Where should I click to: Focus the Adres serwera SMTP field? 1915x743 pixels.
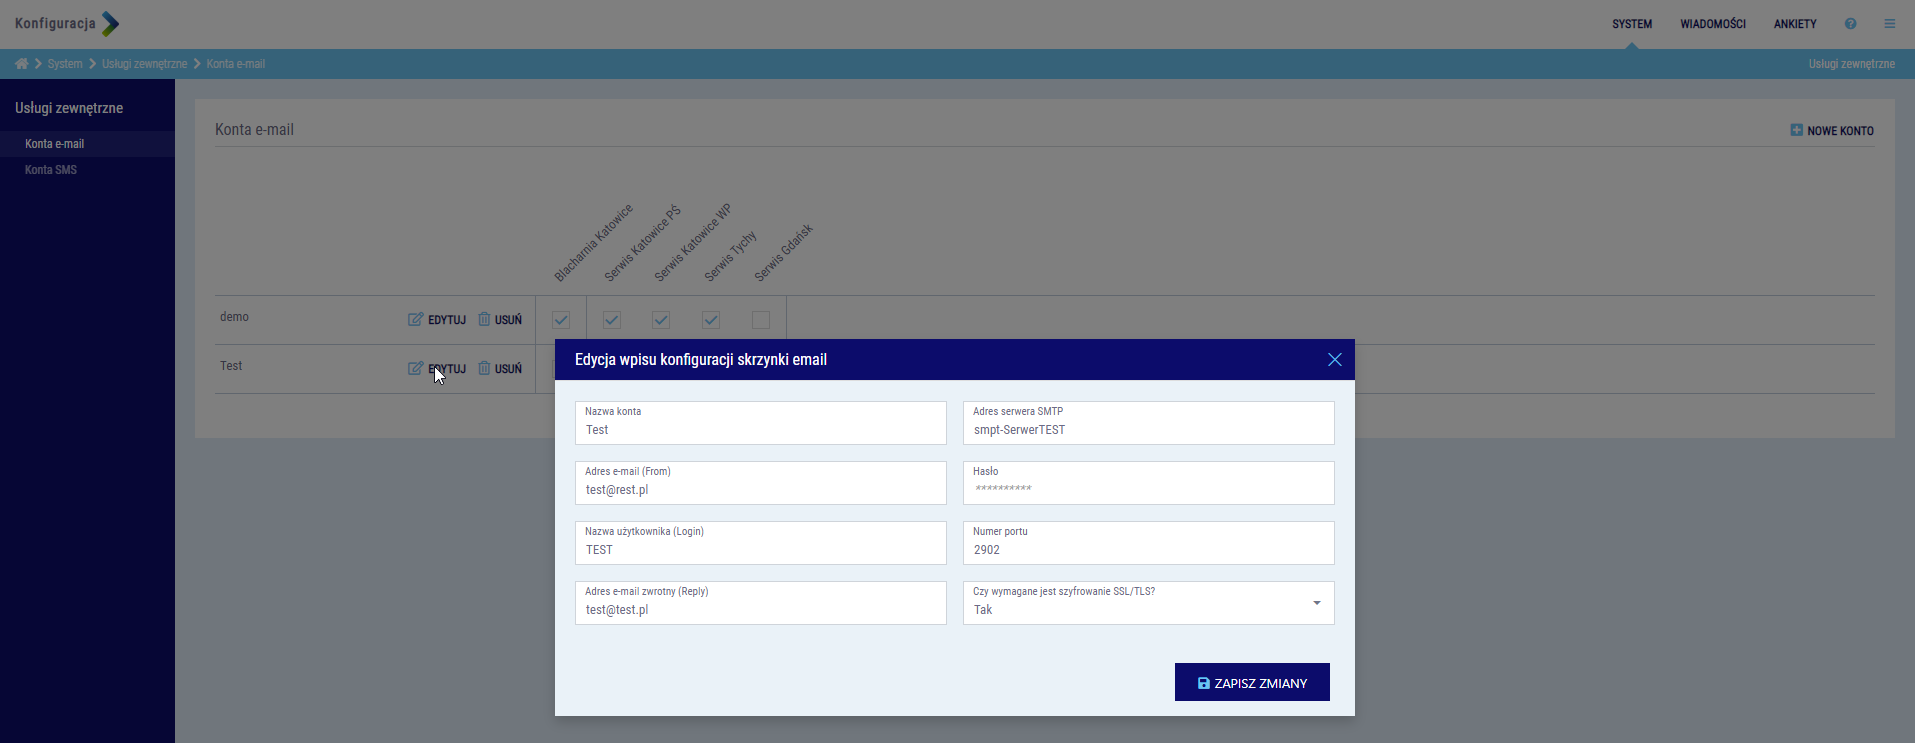pos(1148,429)
